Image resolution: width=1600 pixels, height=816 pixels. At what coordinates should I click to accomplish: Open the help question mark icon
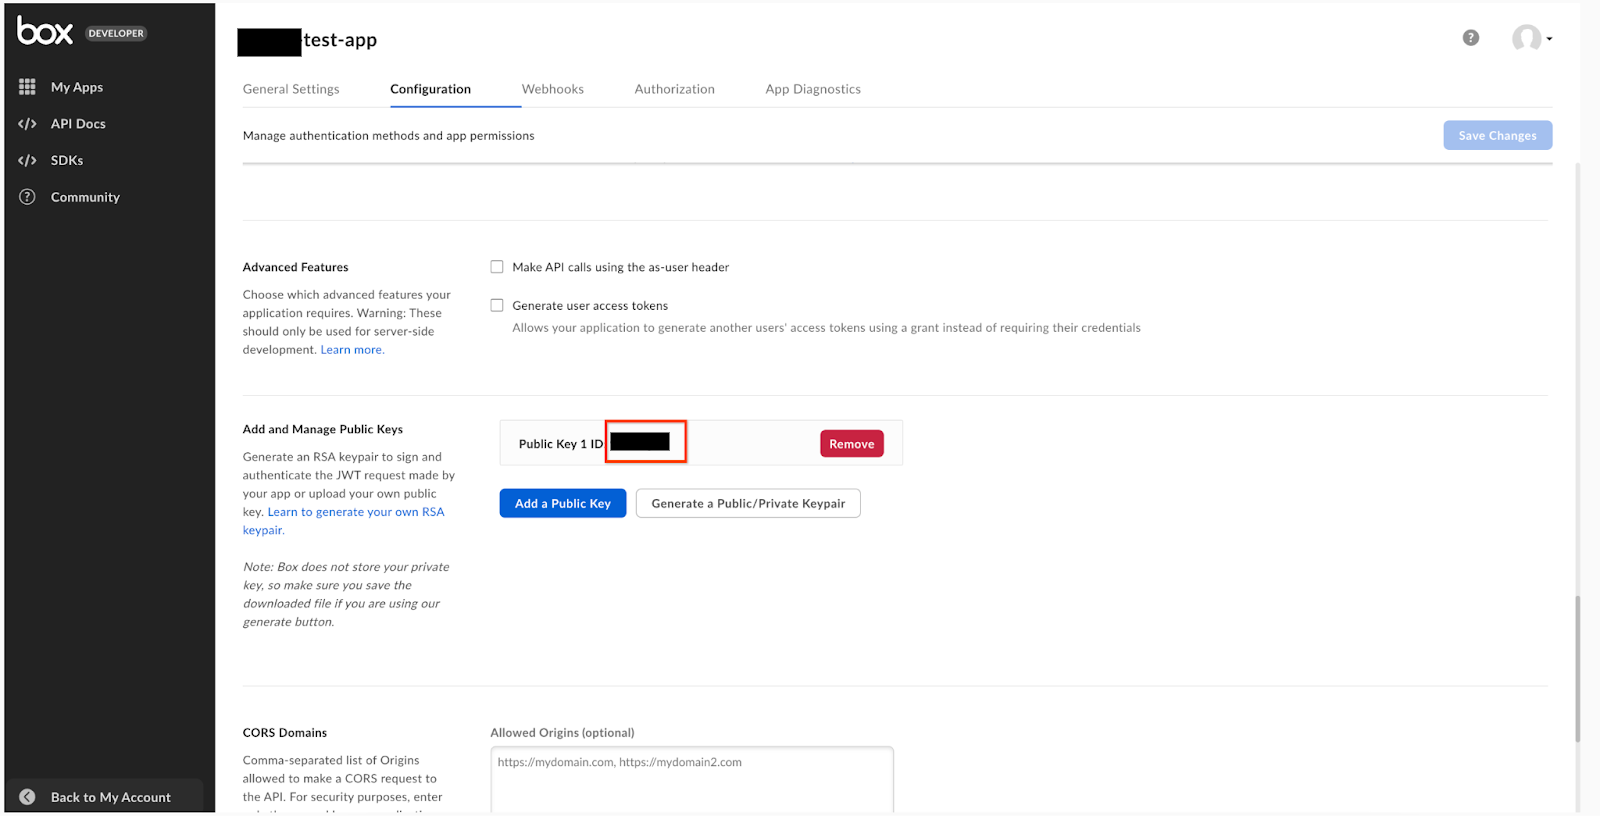(1470, 38)
